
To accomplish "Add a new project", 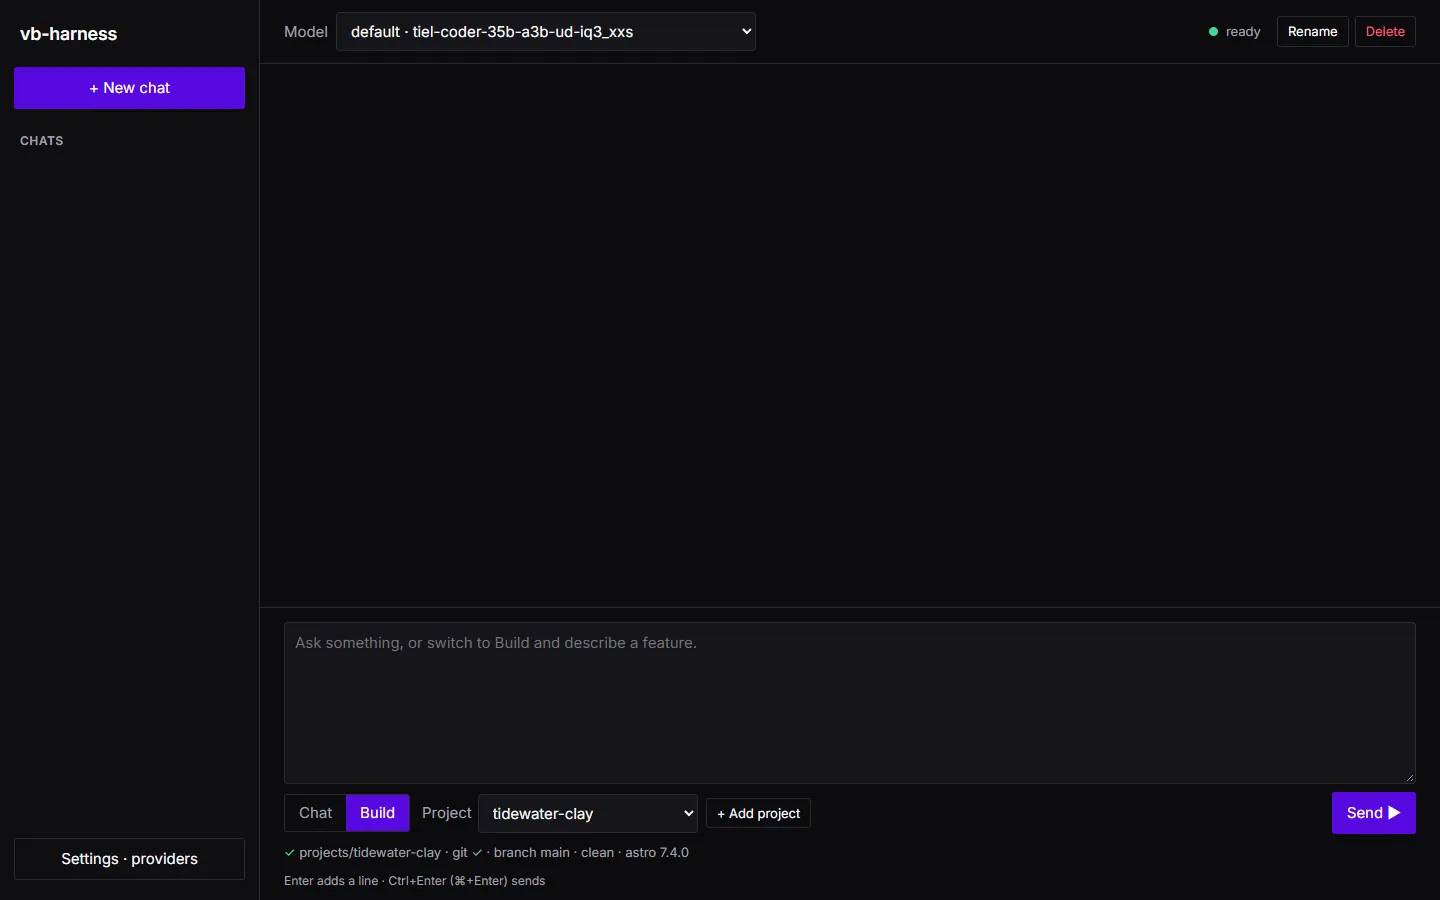I will tap(758, 814).
